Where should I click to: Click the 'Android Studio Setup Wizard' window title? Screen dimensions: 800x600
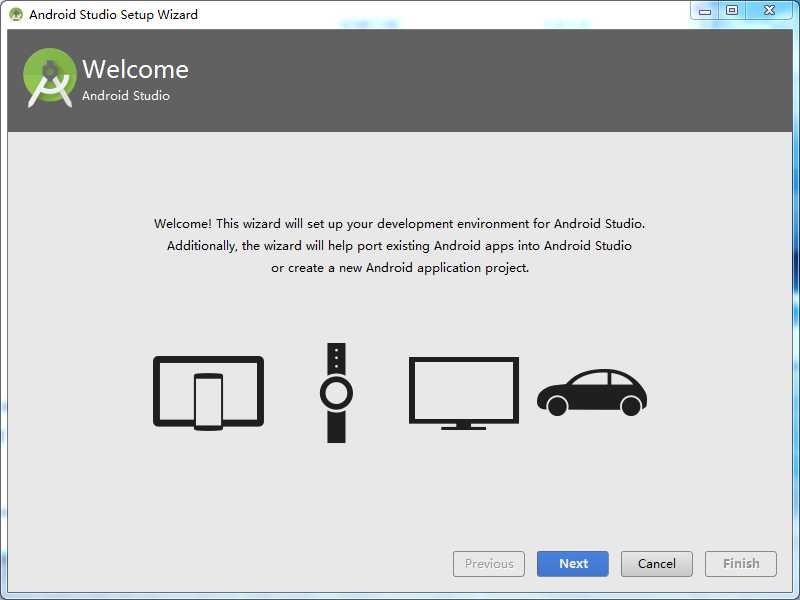113,14
